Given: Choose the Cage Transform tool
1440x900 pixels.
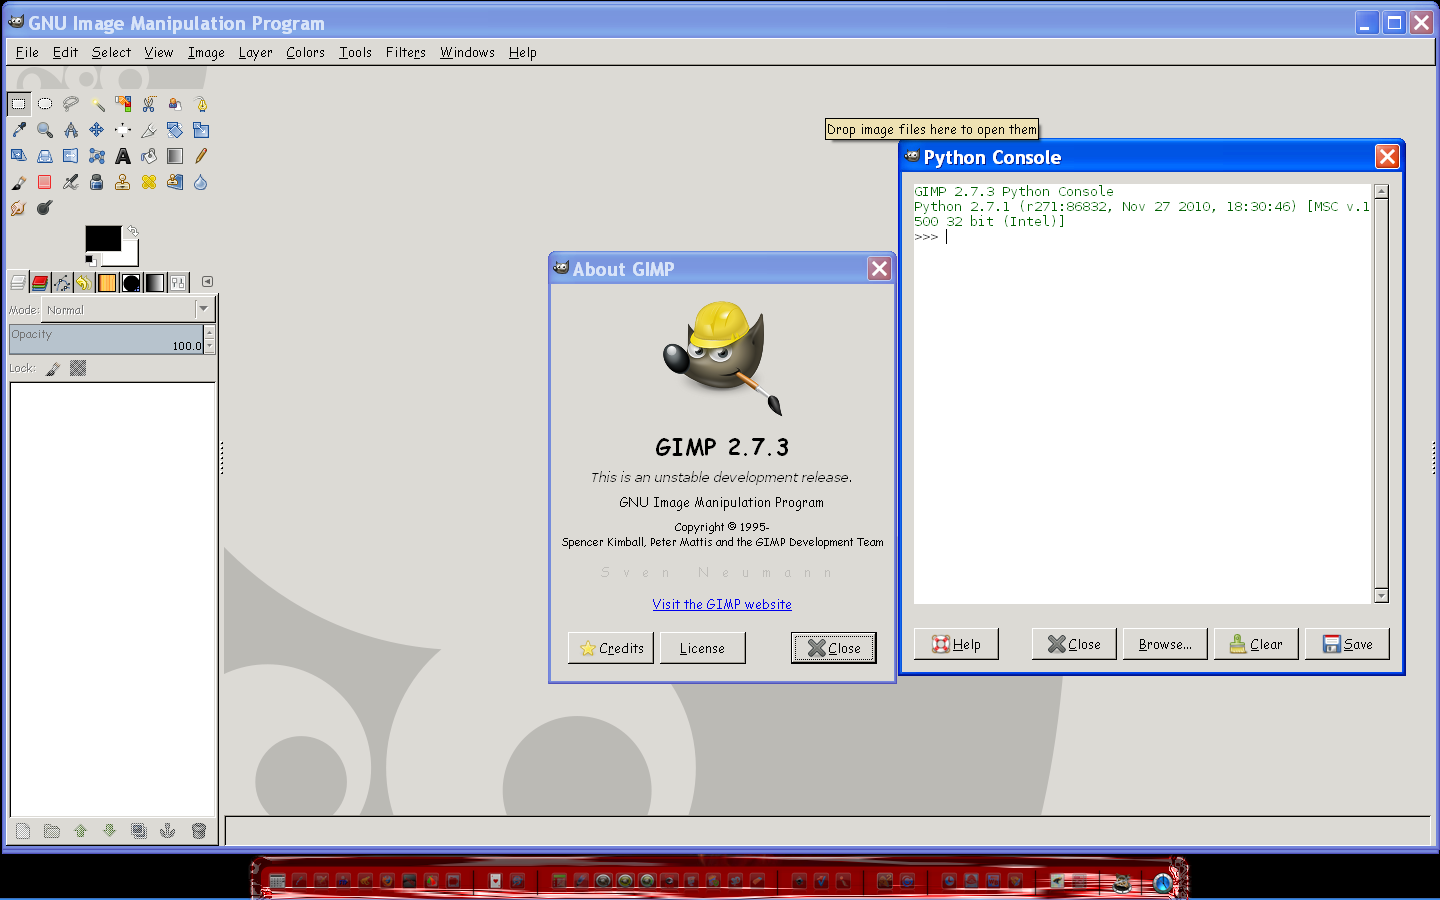Looking at the screenshot, I should click(x=97, y=156).
